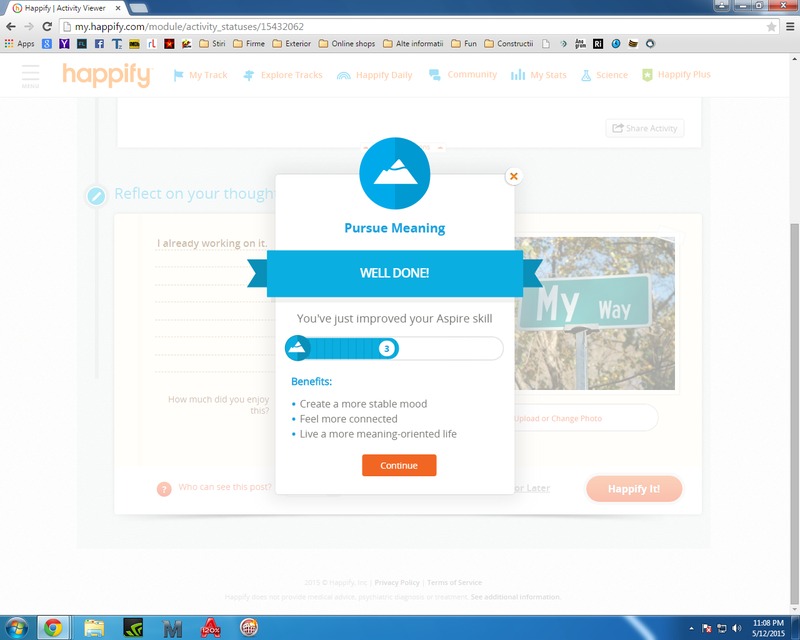Expand the Fun bookmarks folder

click(464, 44)
